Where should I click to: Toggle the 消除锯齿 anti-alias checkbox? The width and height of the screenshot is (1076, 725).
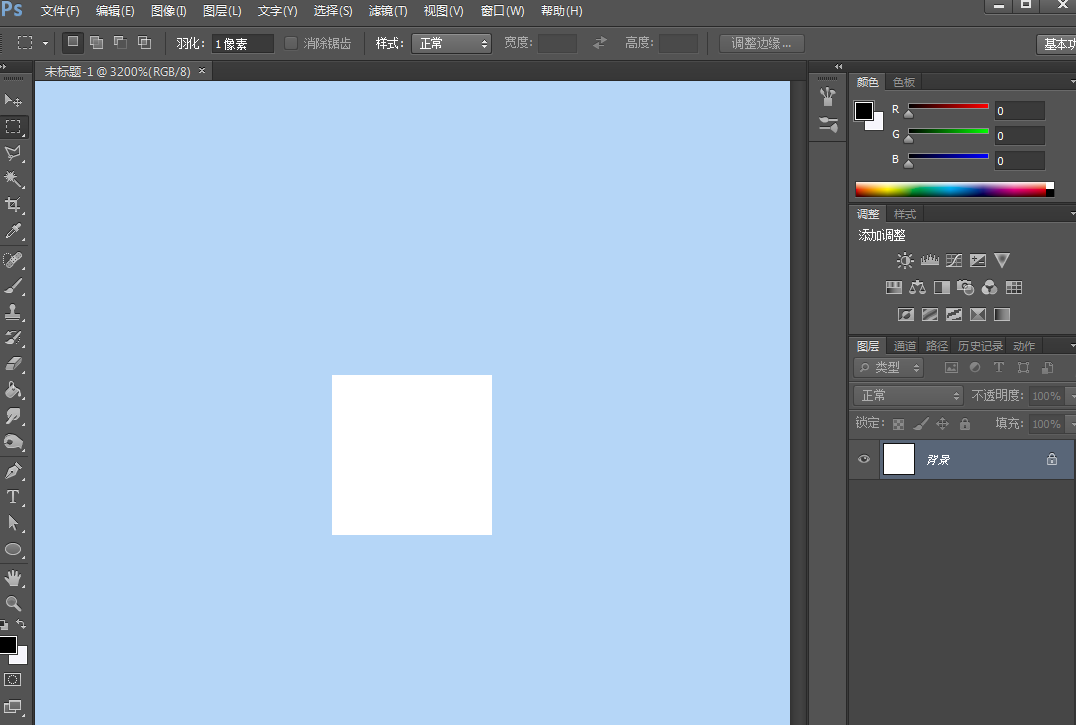pyautogui.click(x=291, y=43)
